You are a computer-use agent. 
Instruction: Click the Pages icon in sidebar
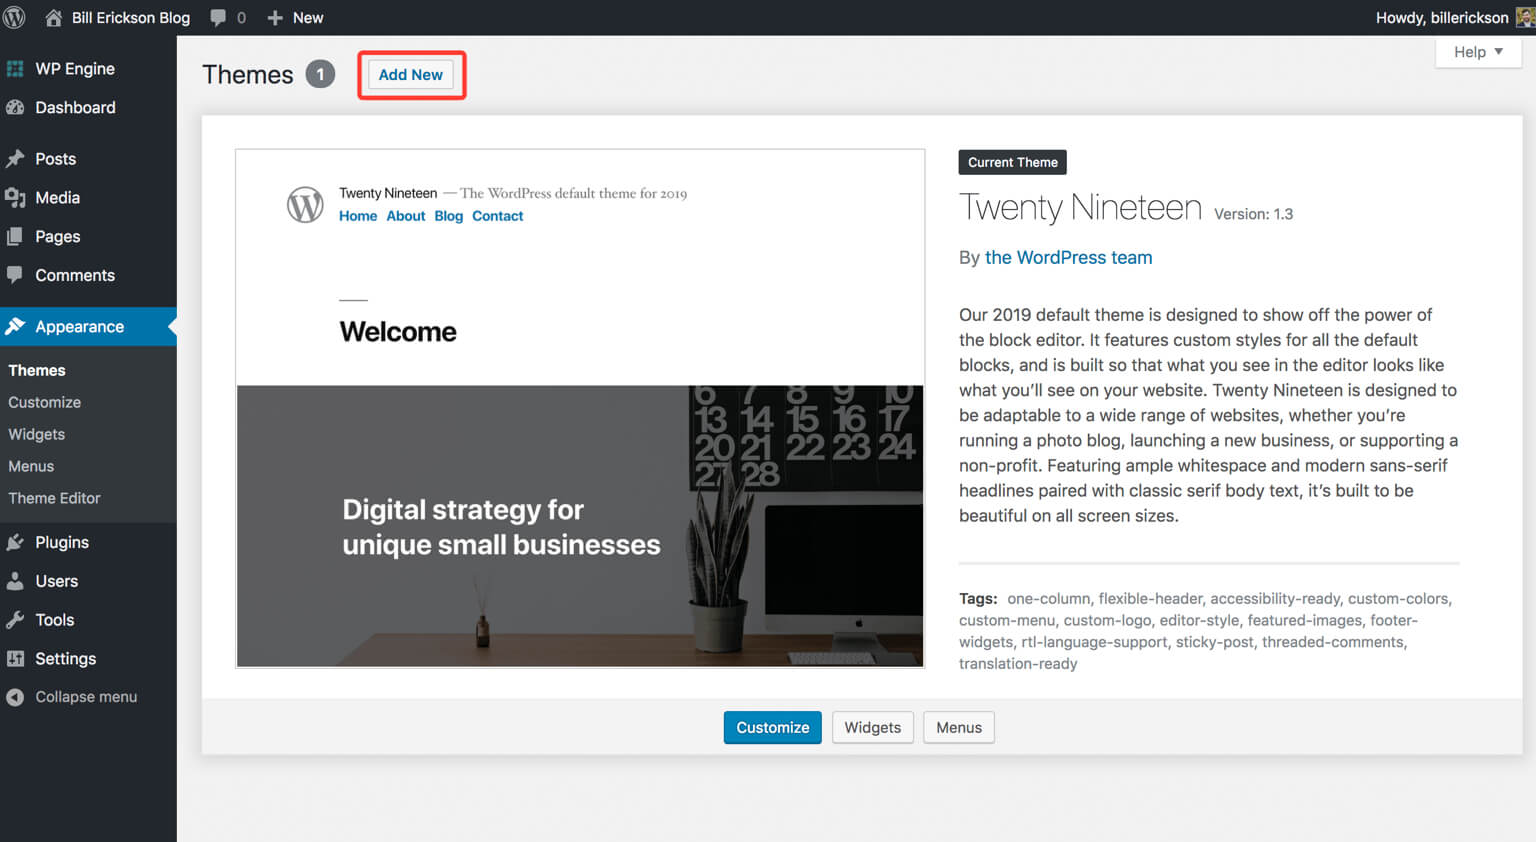[x=15, y=237]
